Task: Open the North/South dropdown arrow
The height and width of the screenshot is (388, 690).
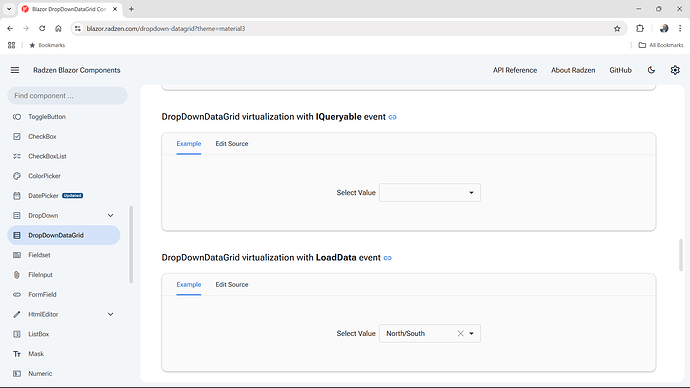Action: [471, 333]
